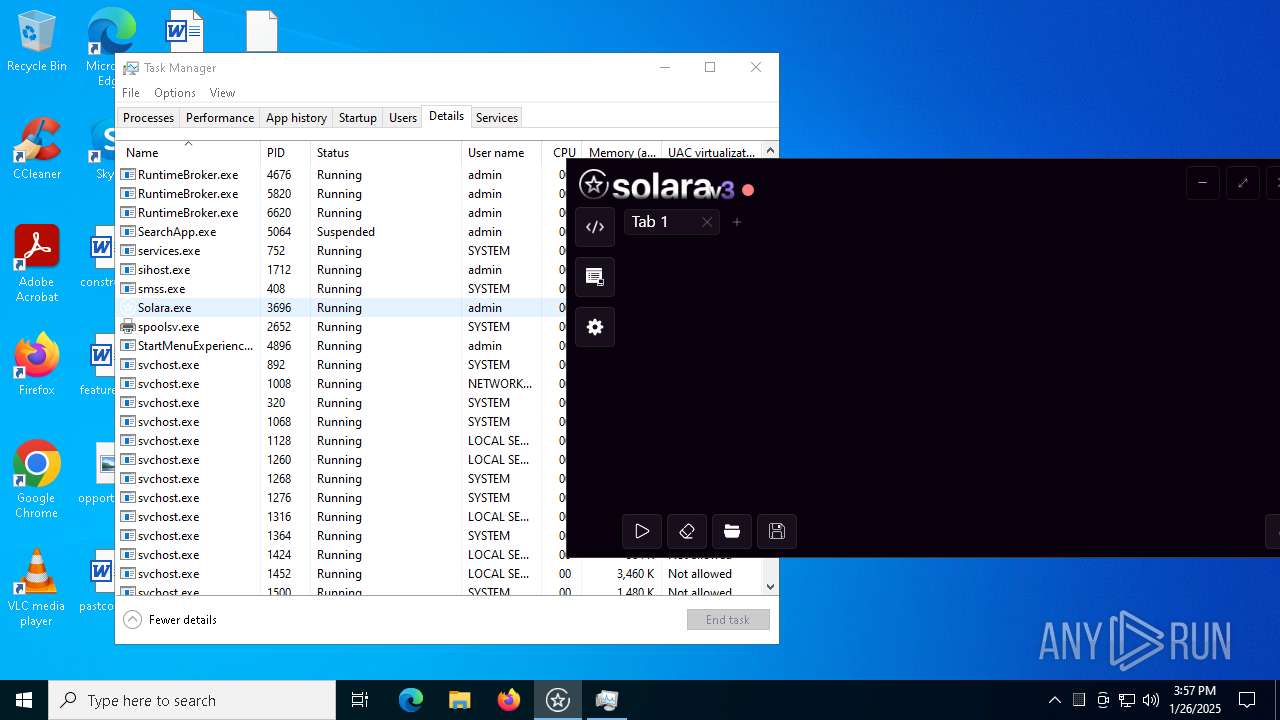
Task: Switch to the Users tab
Action: 403,118
